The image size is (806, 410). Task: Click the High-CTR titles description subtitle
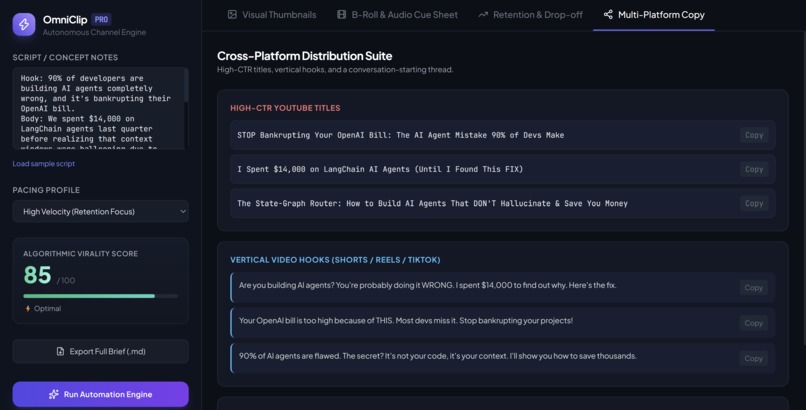[335, 69]
